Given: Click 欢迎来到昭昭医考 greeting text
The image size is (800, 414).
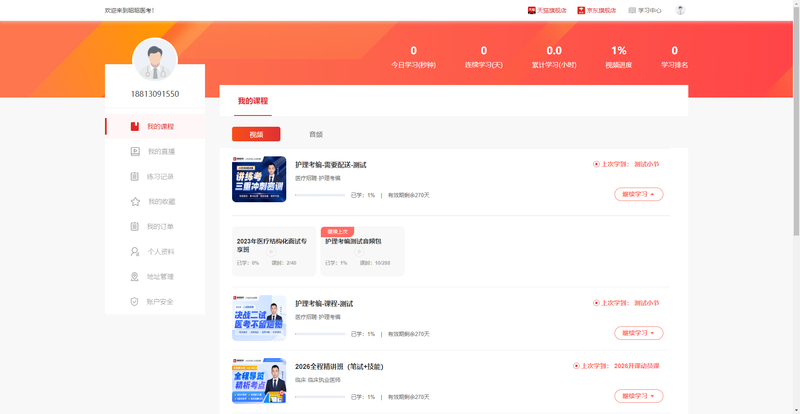Looking at the screenshot, I should [x=129, y=10].
